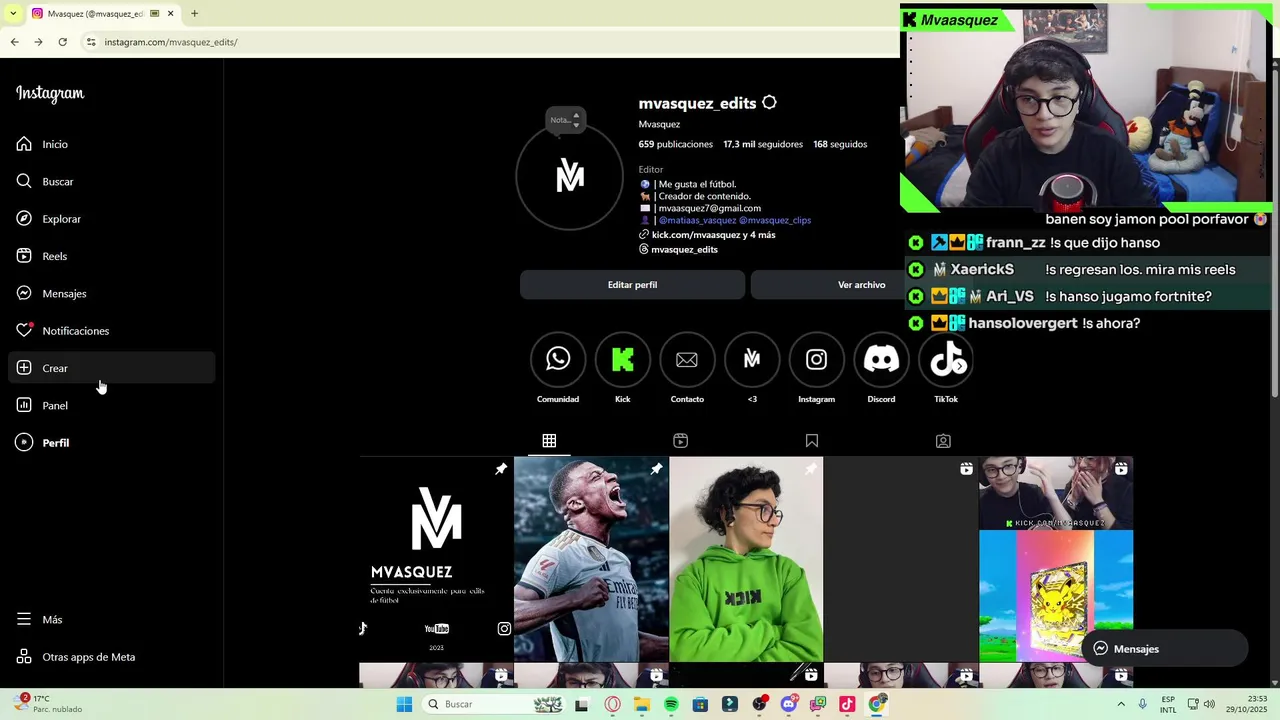Click the 168 seguidos count
Screen dimensions: 1280x720
[840, 144]
